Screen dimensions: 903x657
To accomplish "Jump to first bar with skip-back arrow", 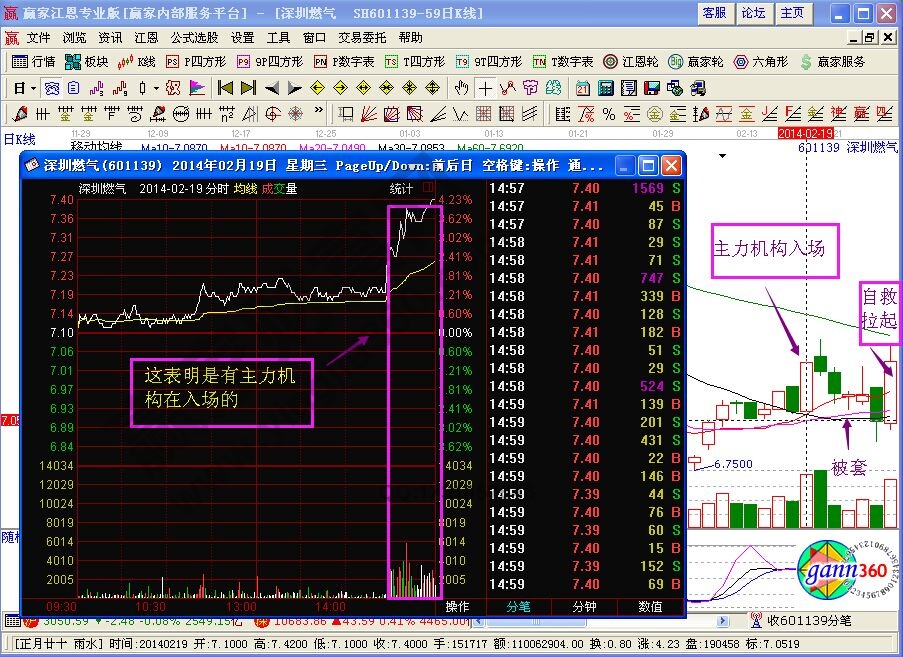I will (x=225, y=88).
